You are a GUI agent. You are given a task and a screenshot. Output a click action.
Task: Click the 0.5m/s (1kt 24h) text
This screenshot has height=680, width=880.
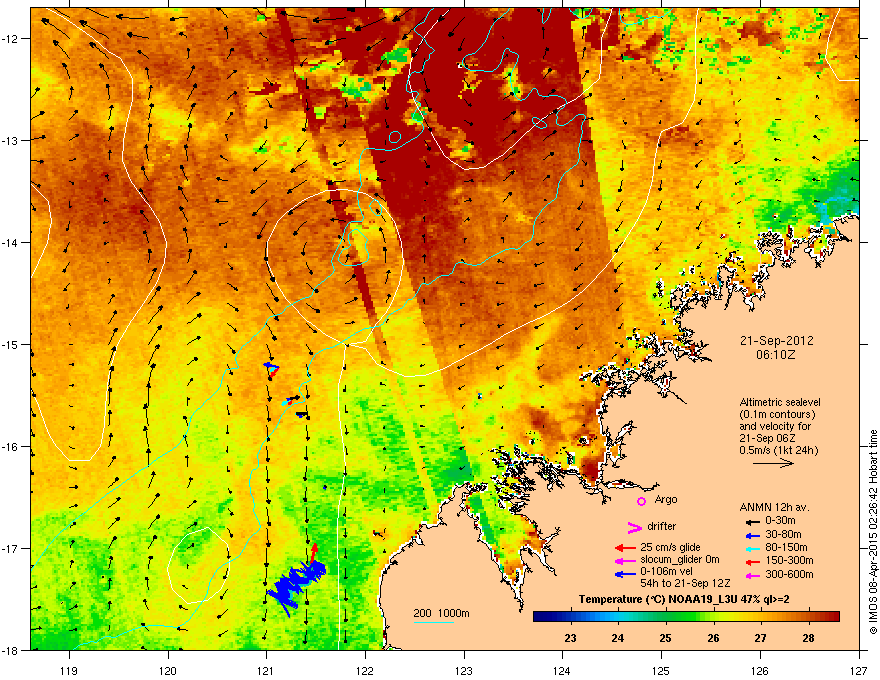pyautogui.click(x=779, y=450)
